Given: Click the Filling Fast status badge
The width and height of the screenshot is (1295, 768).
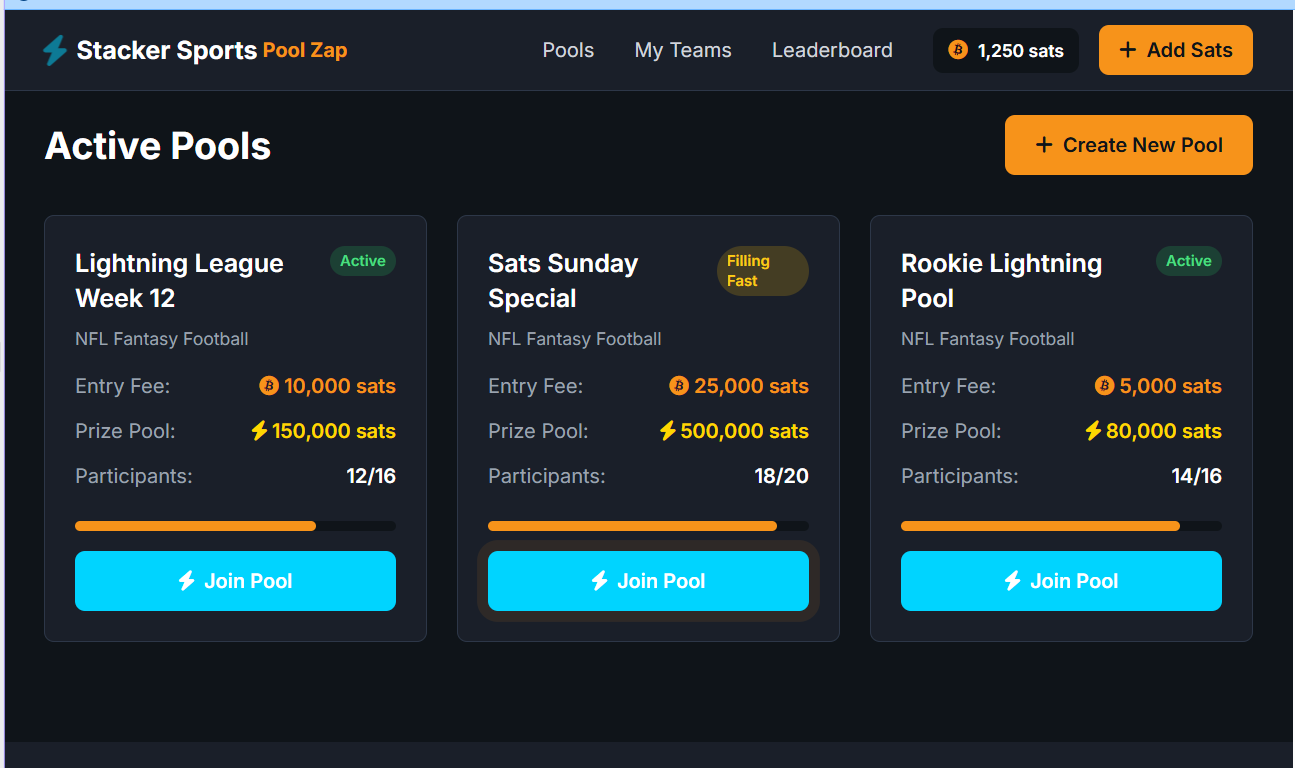Looking at the screenshot, I should (763, 271).
